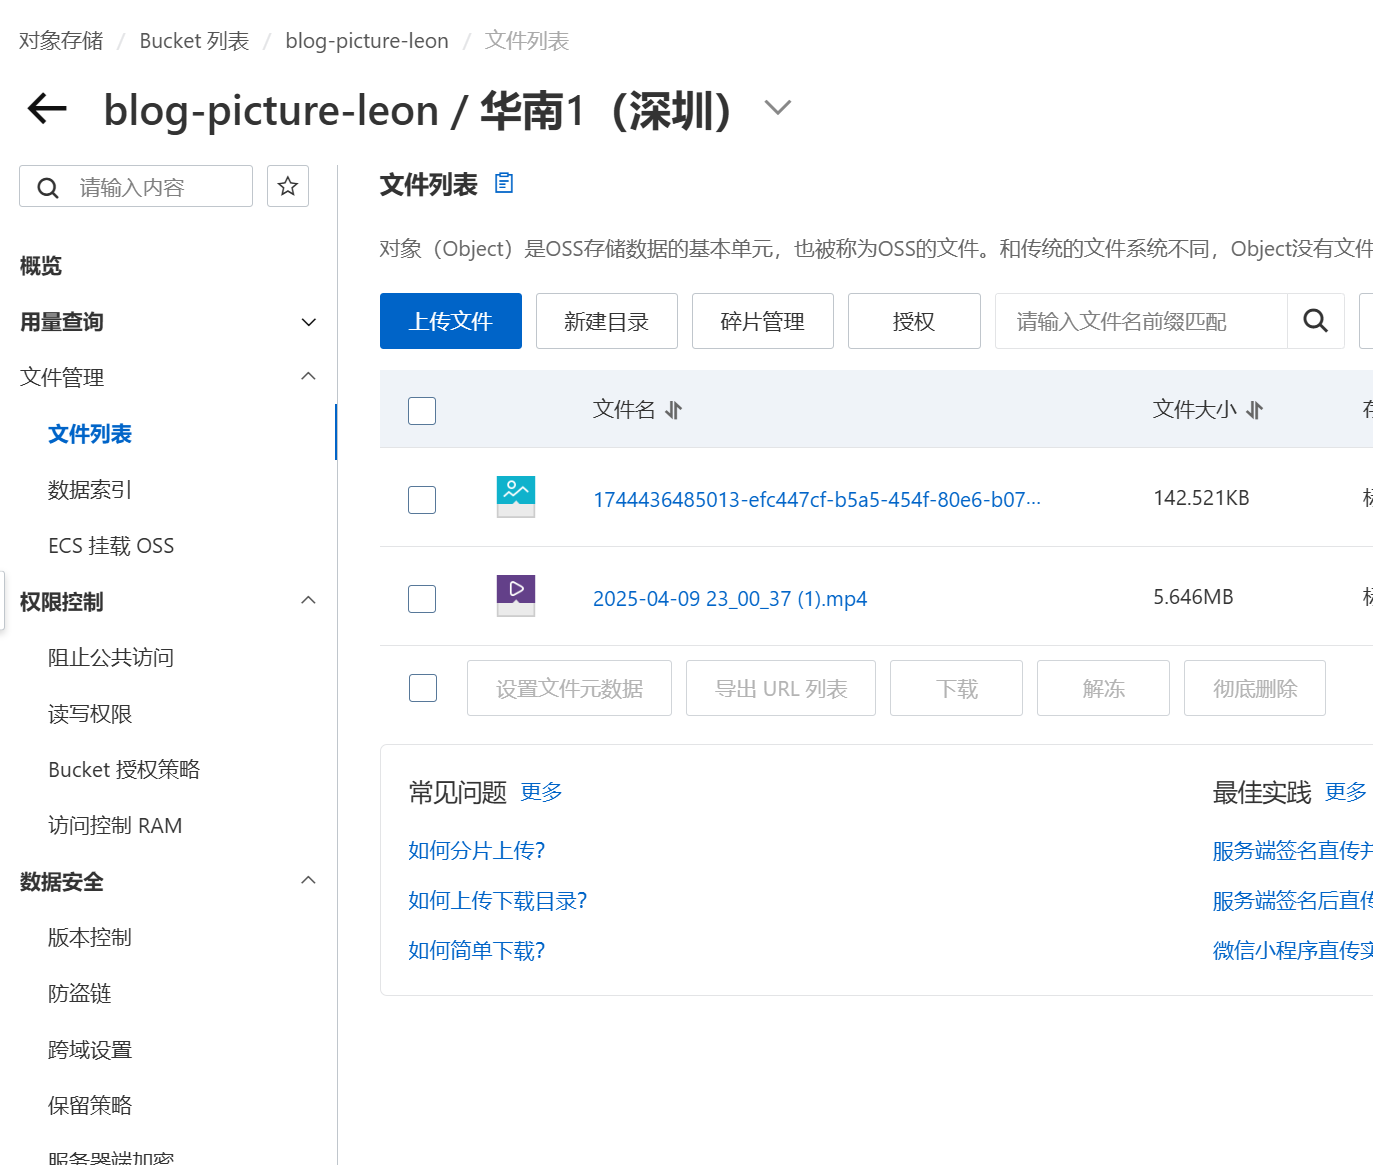Screen dimensions: 1373x1165
Task: Click the 碎片管理 button
Action: click(x=763, y=321)
